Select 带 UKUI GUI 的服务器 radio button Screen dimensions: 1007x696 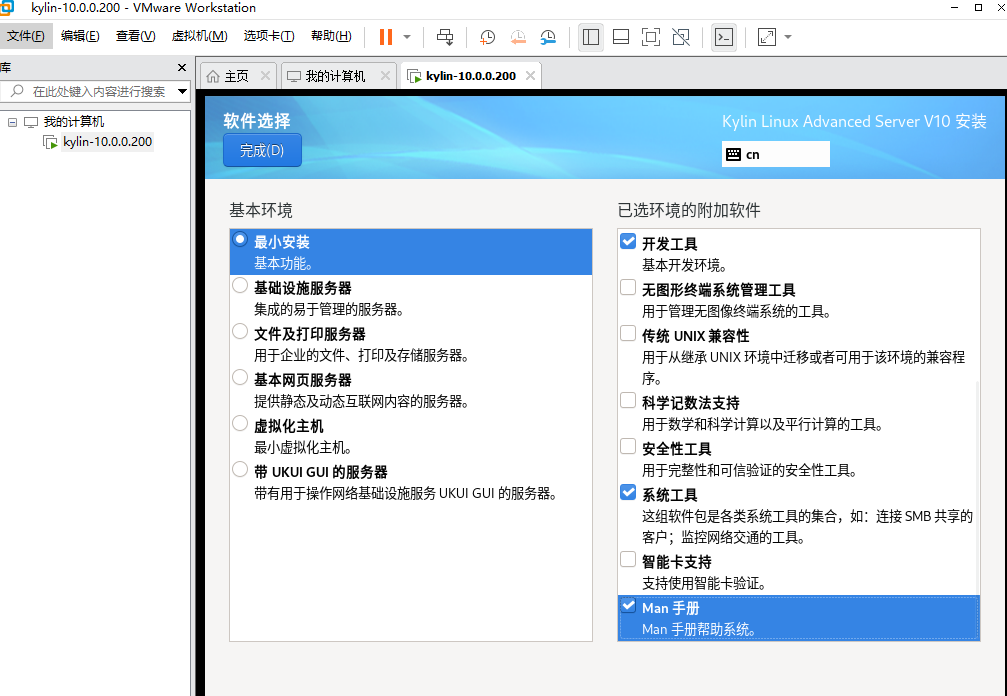click(240, 469)
